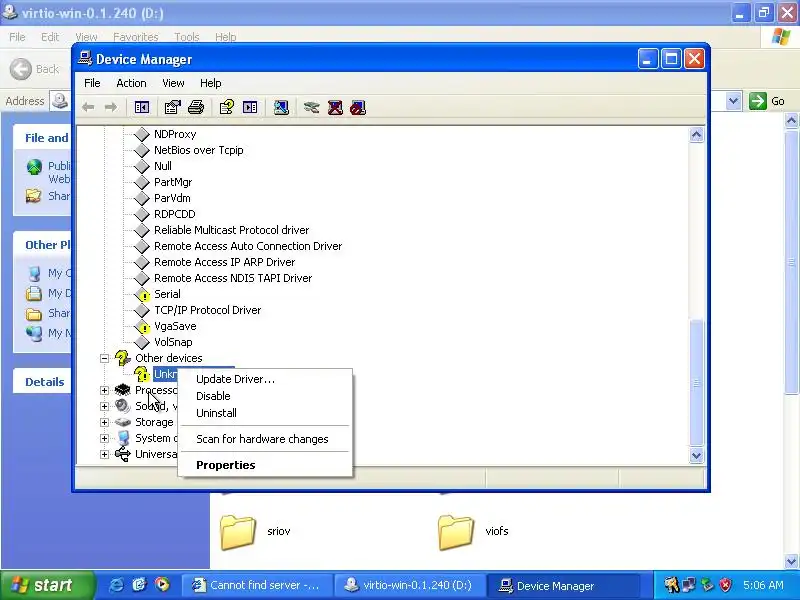
Task: Click the Sound controllers speaker icon
Action: pyautogui.click(x=122, y=406)
